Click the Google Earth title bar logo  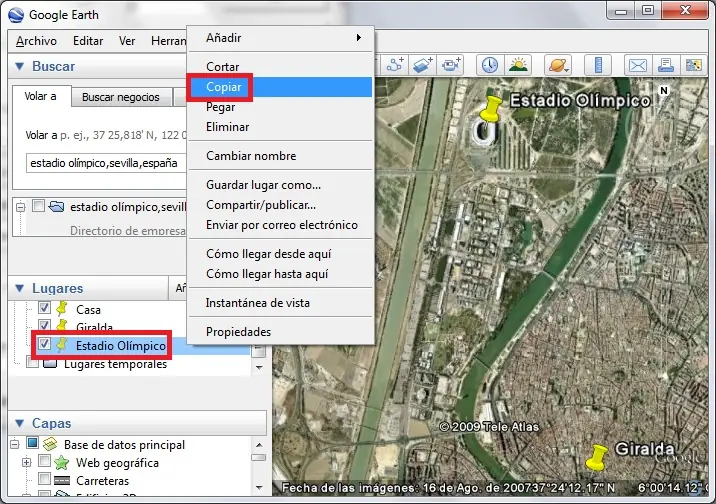pos(16,15)
